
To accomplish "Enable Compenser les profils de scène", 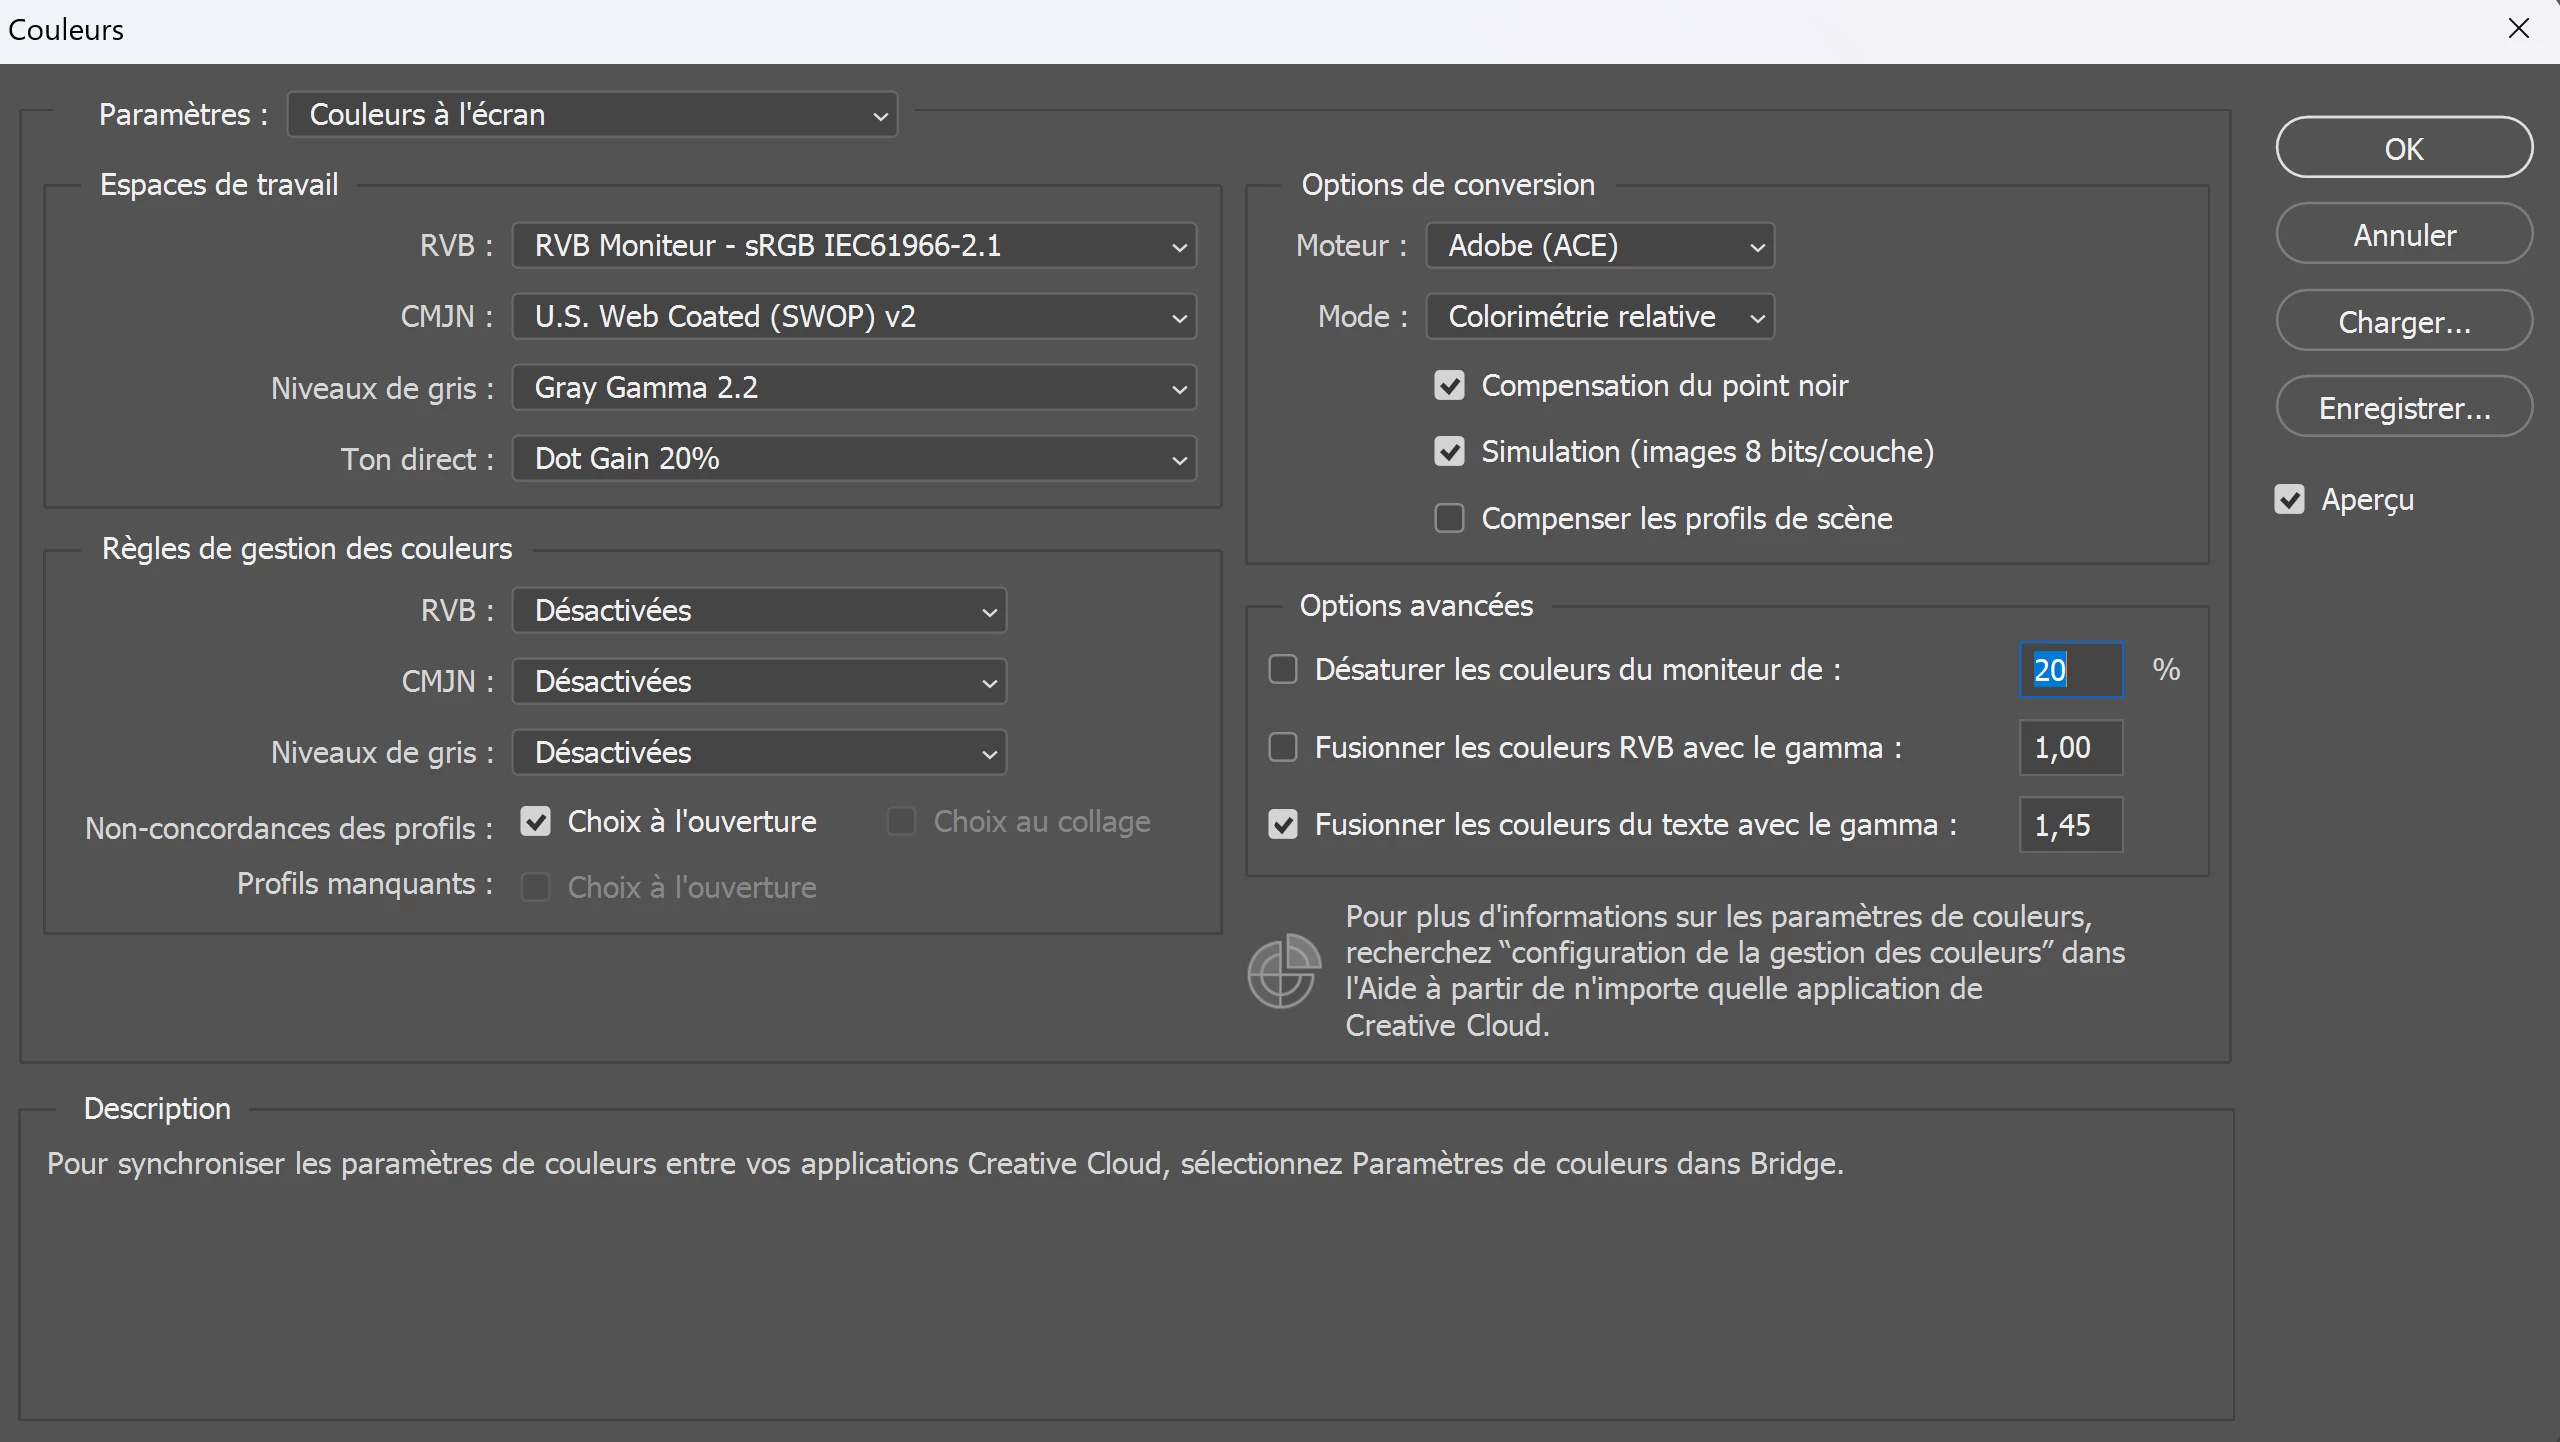I will [1449, 518].
